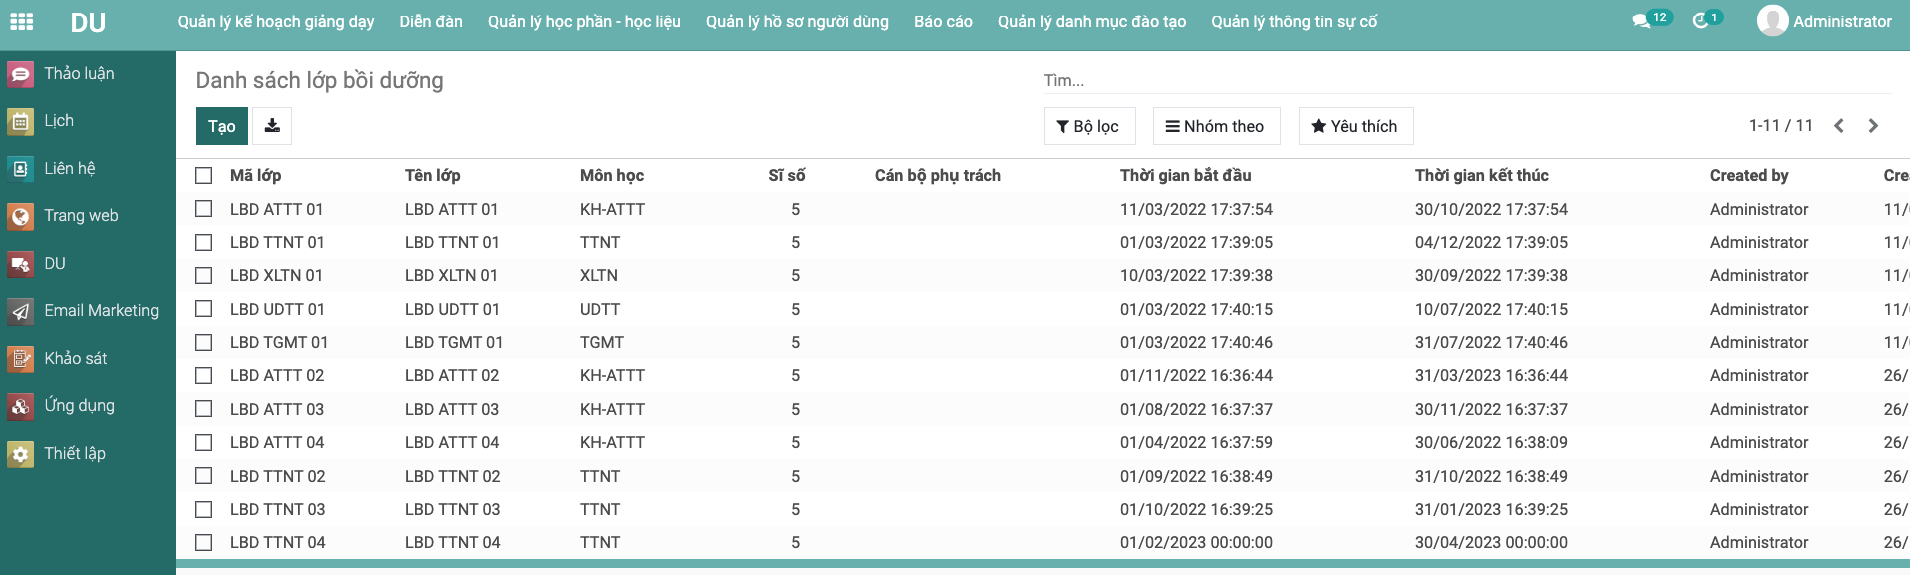Viewport: 1910px width, 575px height.
Task: Open the Diễn đàn menu
Action: coord(431,21)
